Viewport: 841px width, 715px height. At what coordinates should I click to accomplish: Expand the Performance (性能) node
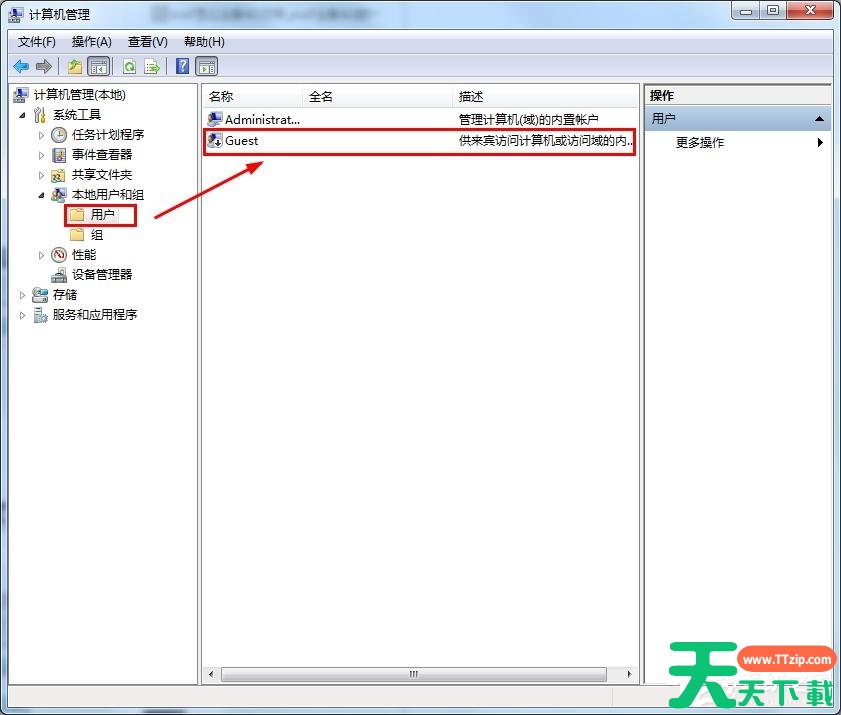coord(41,255)
